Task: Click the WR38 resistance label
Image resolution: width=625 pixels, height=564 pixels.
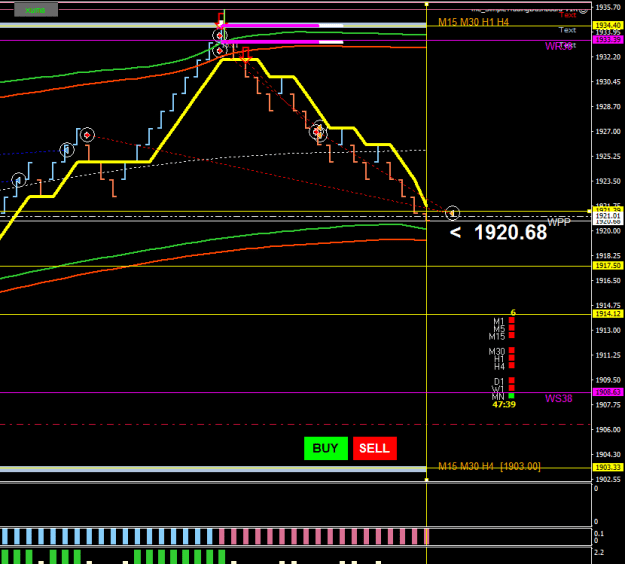Action: tap(558, 46)
